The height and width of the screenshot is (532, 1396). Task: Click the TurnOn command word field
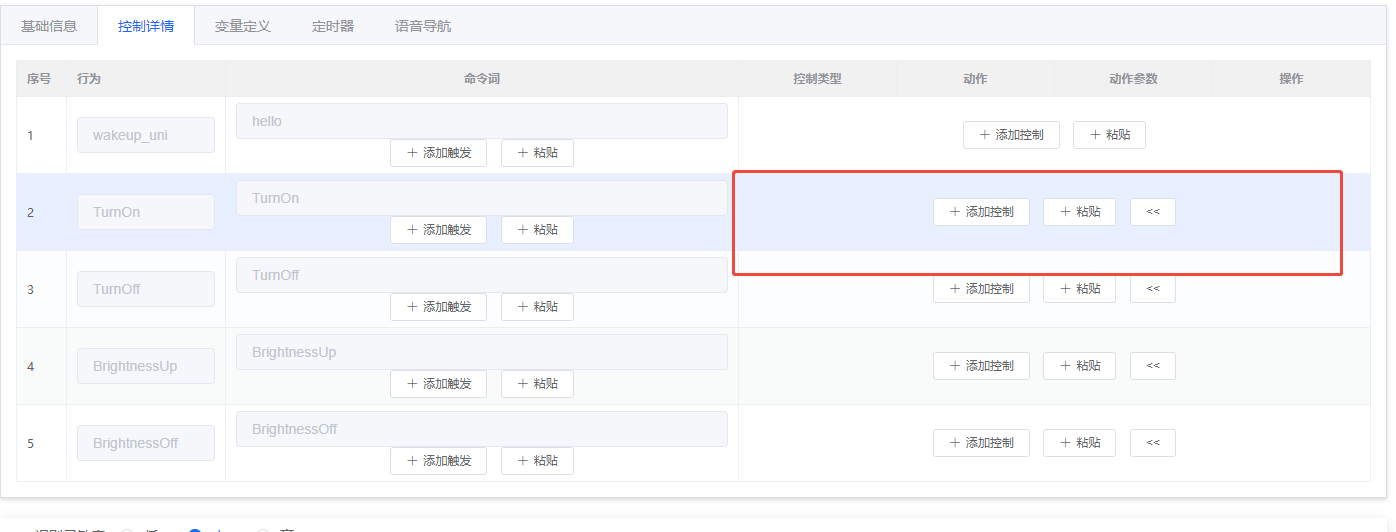[x=481, y=198]
